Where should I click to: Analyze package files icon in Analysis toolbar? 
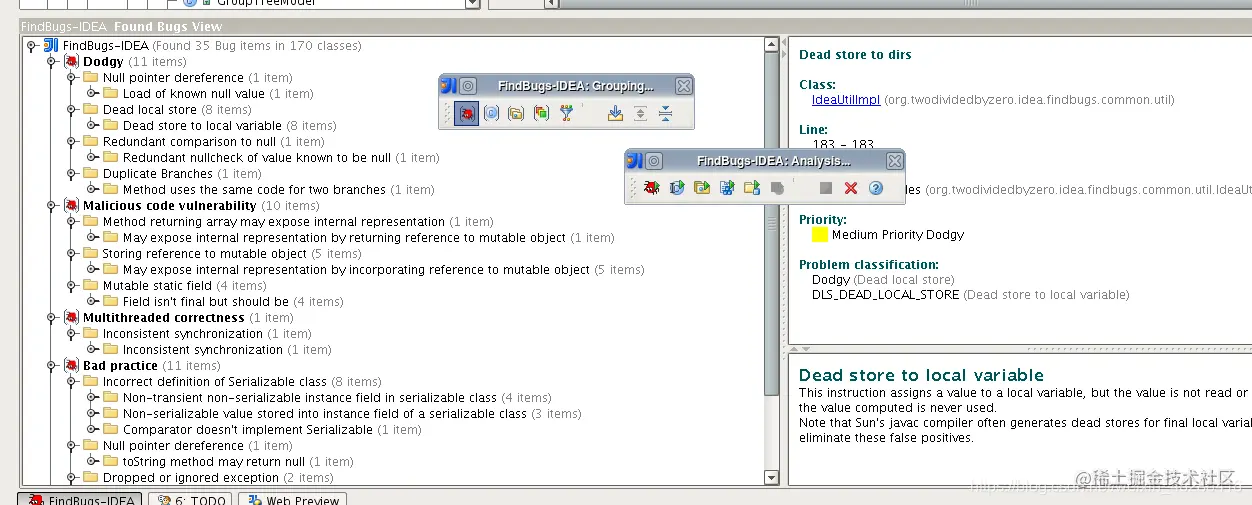coord(702,187)
